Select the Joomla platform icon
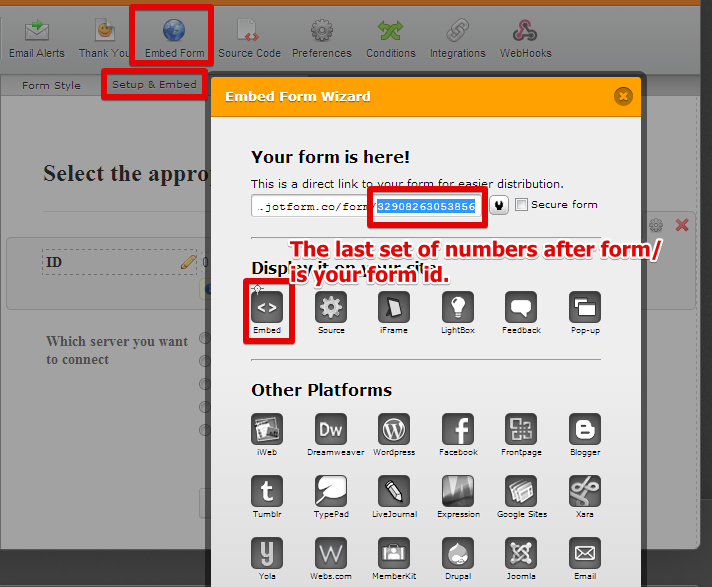The image size is (712, 587). click(x=521, y=553)
